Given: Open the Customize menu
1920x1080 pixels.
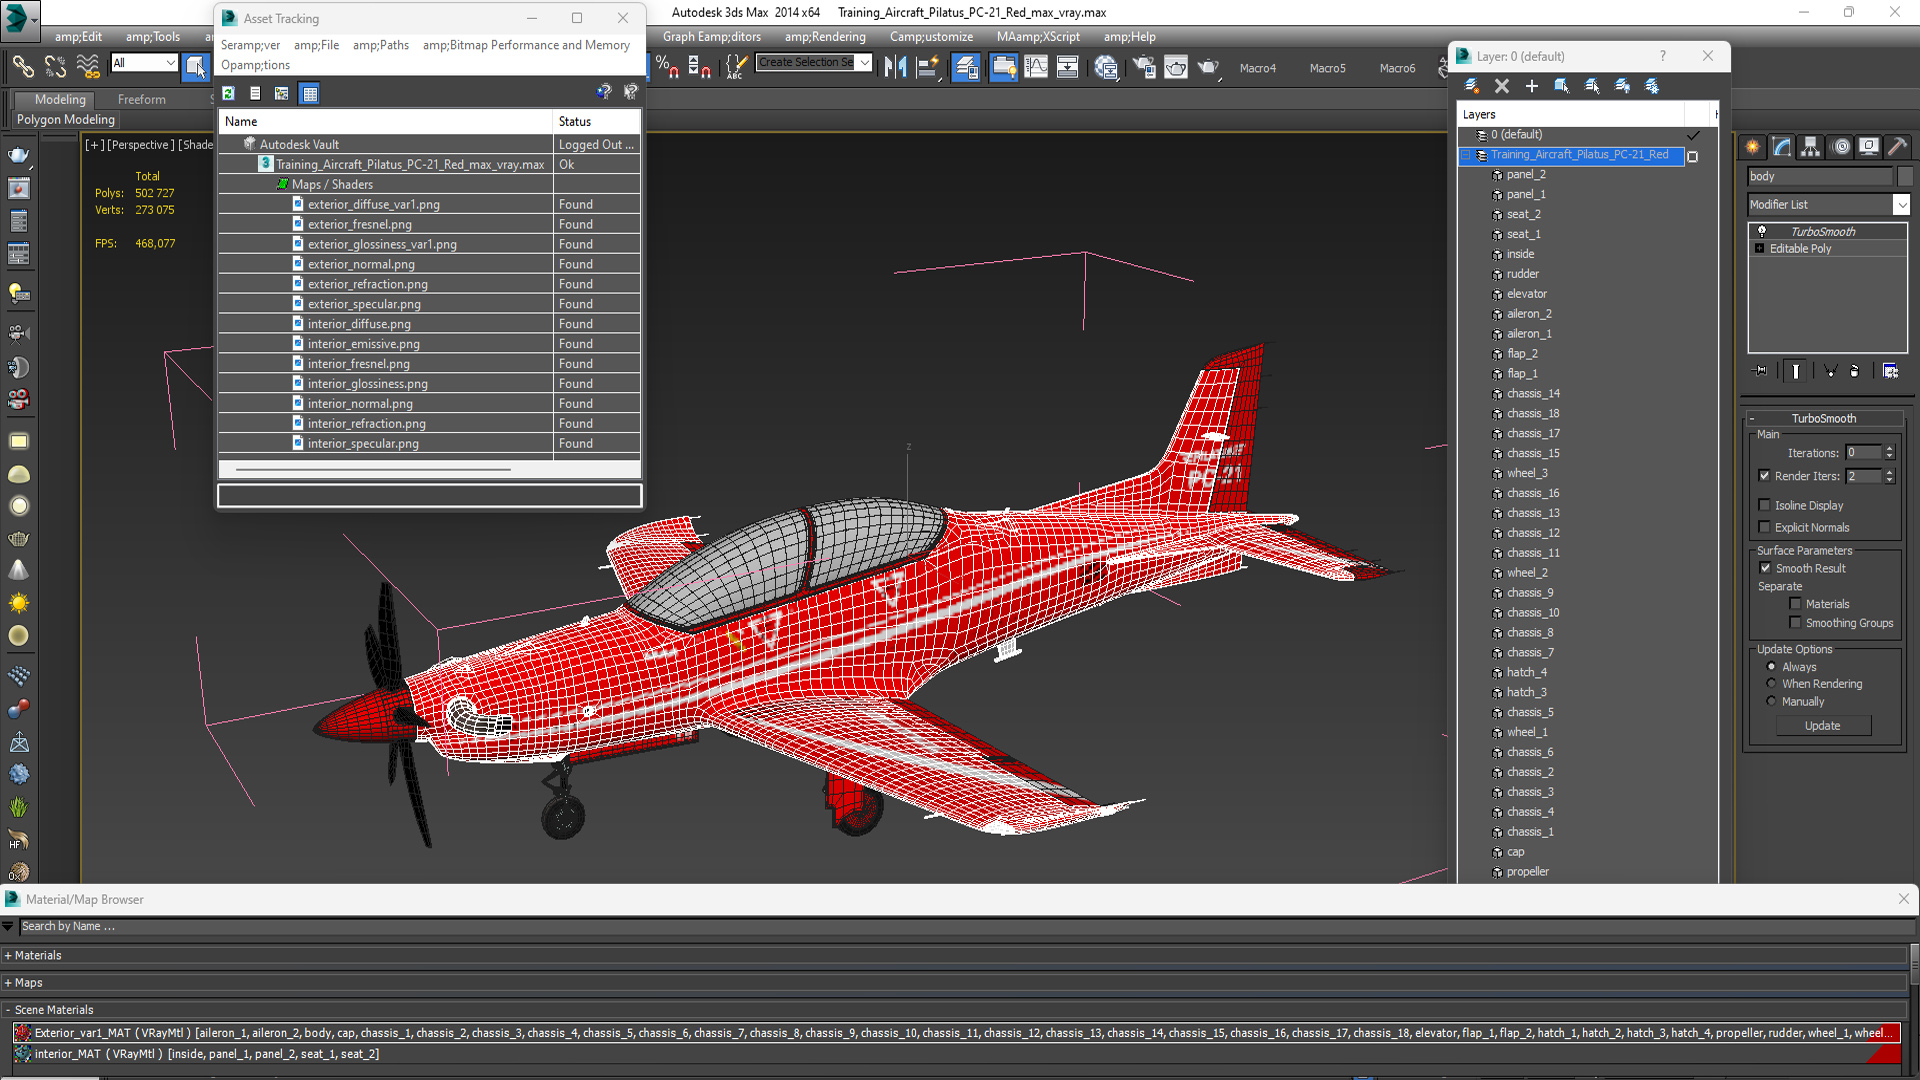Looking at the screenshot, I should 931,37.
